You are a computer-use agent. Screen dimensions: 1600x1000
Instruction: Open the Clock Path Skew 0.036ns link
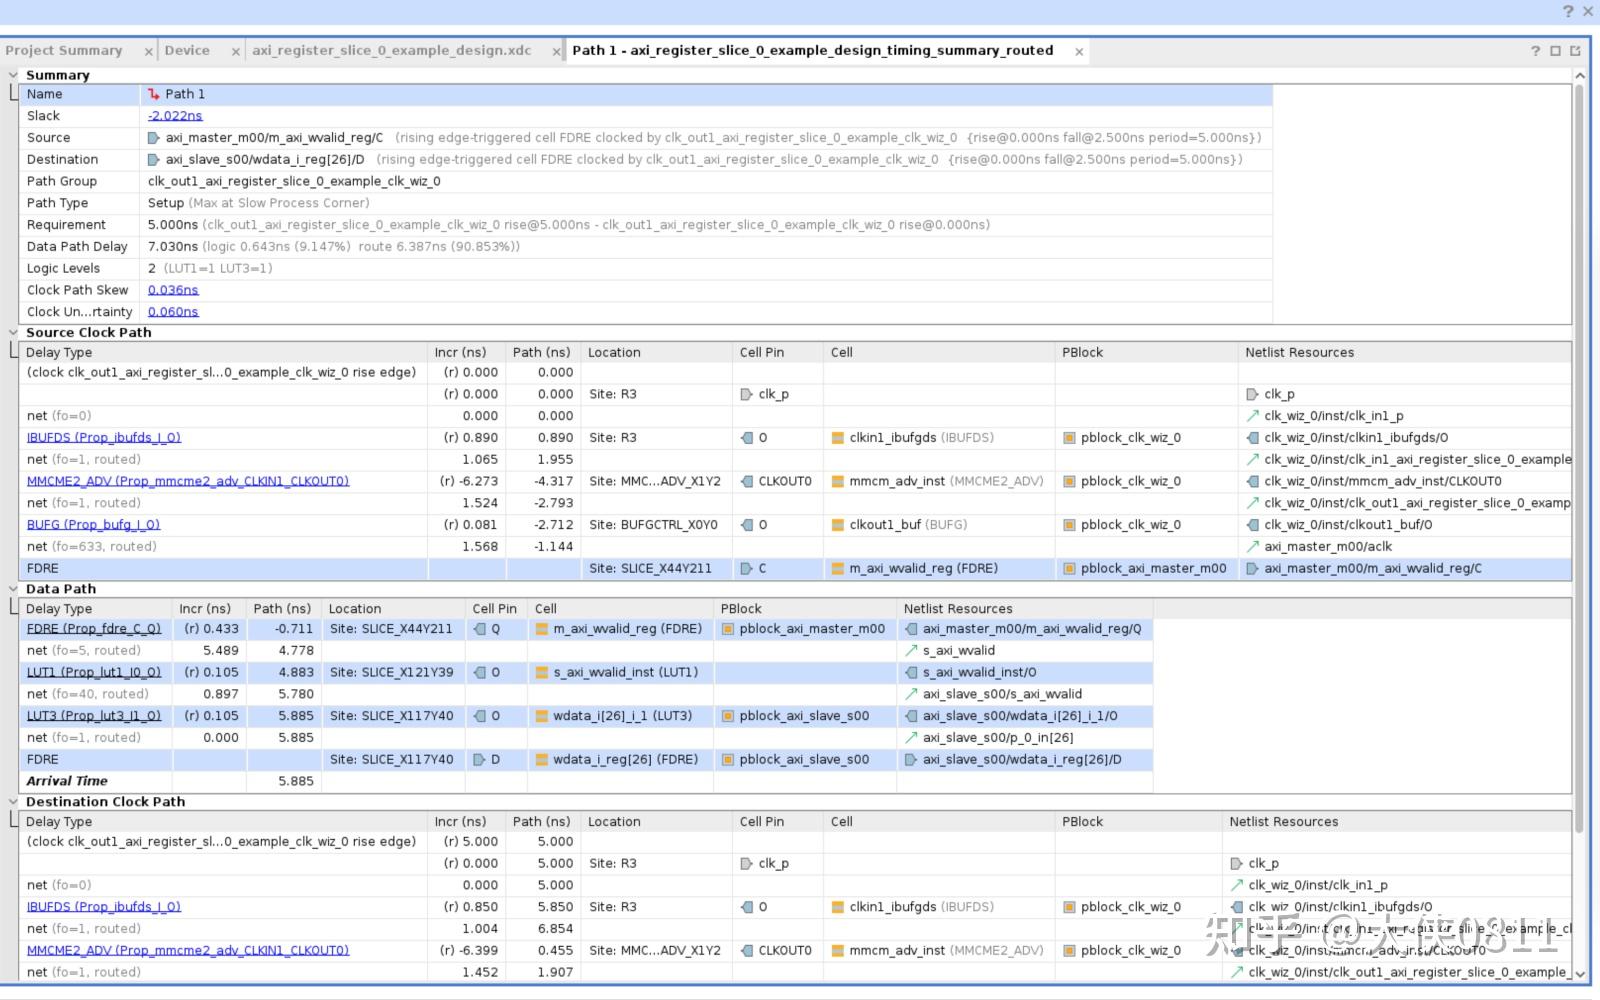tap(173, 290)
